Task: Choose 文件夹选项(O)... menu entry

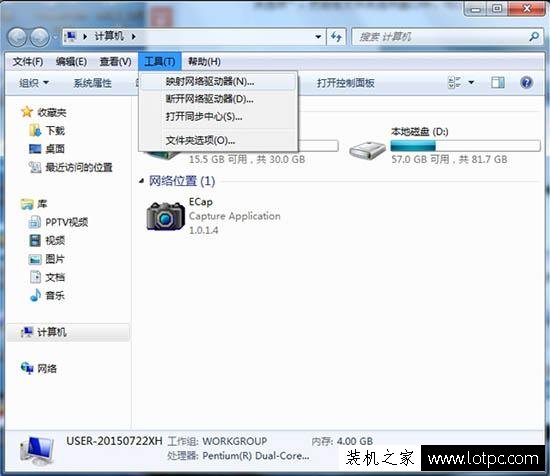Action: coord(218,140)
